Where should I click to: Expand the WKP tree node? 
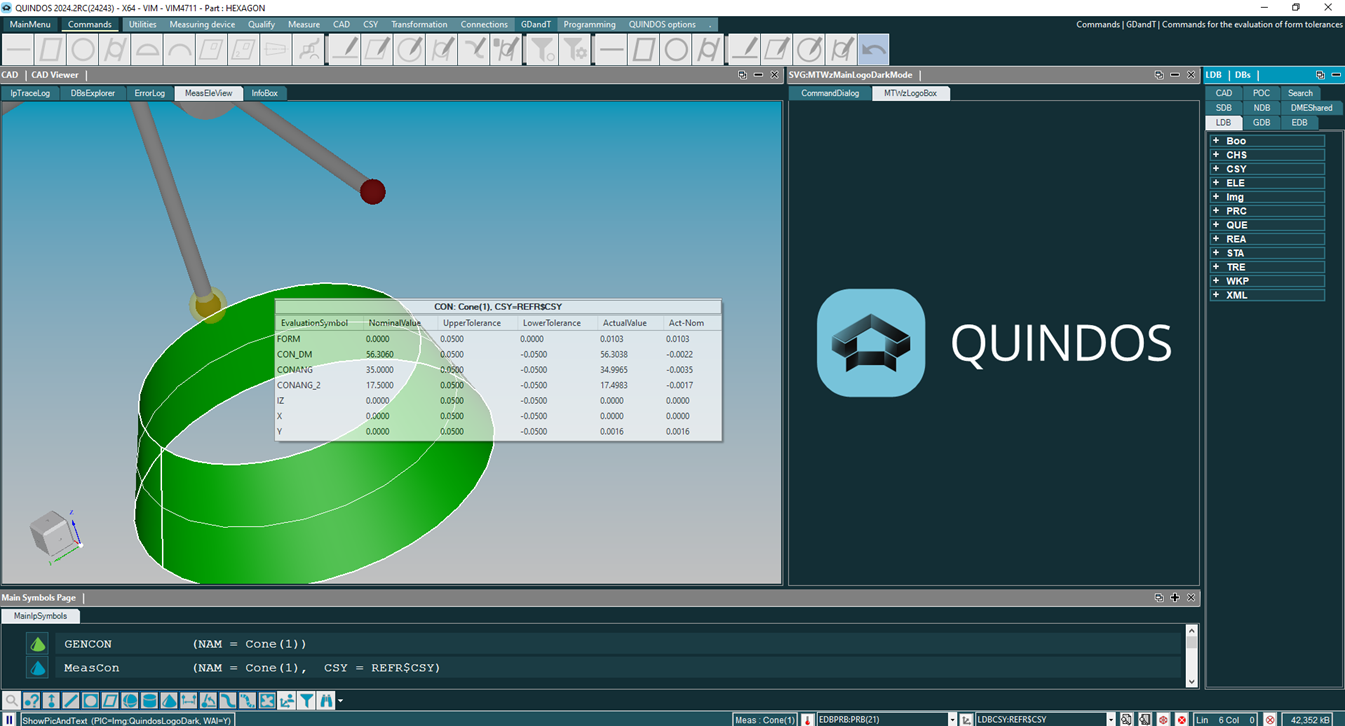(x=1216, y=281)
